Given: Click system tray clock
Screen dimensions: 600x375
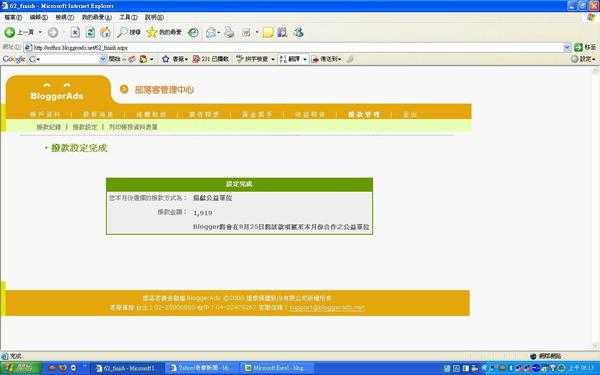Looking at the screenshot, I should (582, 368).
